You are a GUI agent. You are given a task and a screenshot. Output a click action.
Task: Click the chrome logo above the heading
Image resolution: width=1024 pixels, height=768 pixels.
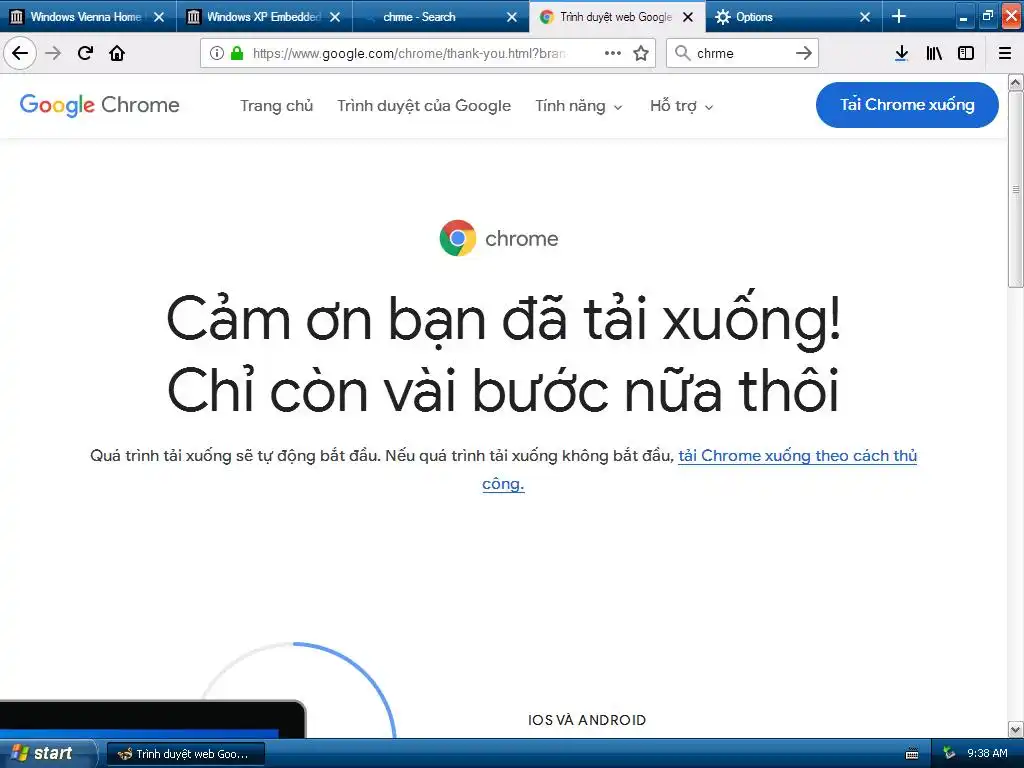click(499, 238)
